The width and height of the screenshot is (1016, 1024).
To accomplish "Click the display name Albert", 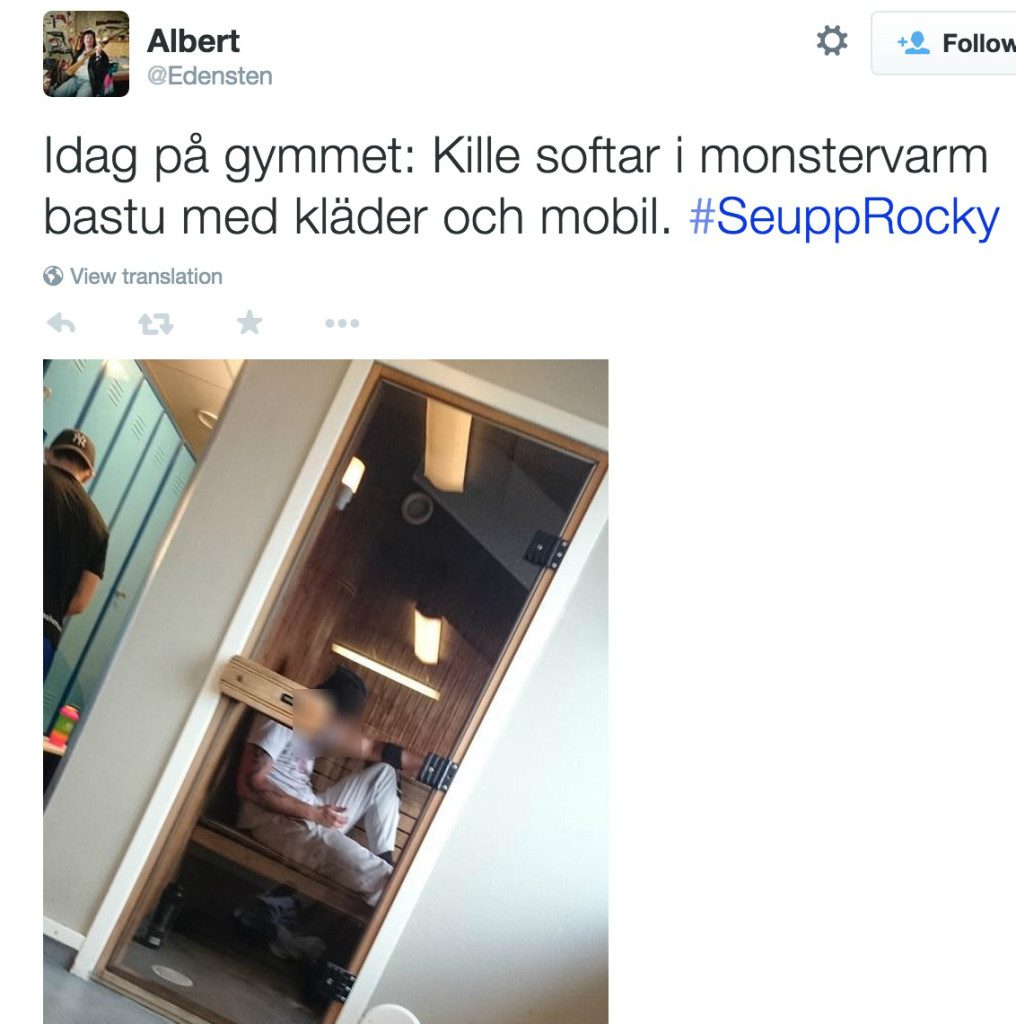I will pyautogui.click(x=193, y=41).
